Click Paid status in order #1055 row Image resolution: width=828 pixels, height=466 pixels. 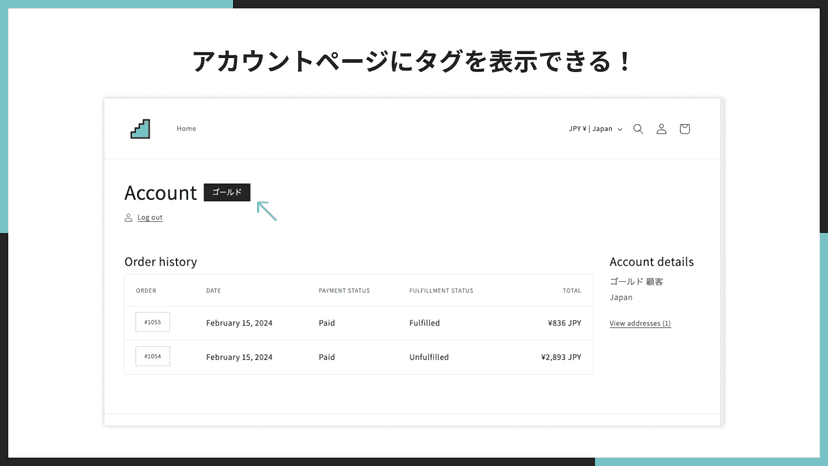click(327, 323)
